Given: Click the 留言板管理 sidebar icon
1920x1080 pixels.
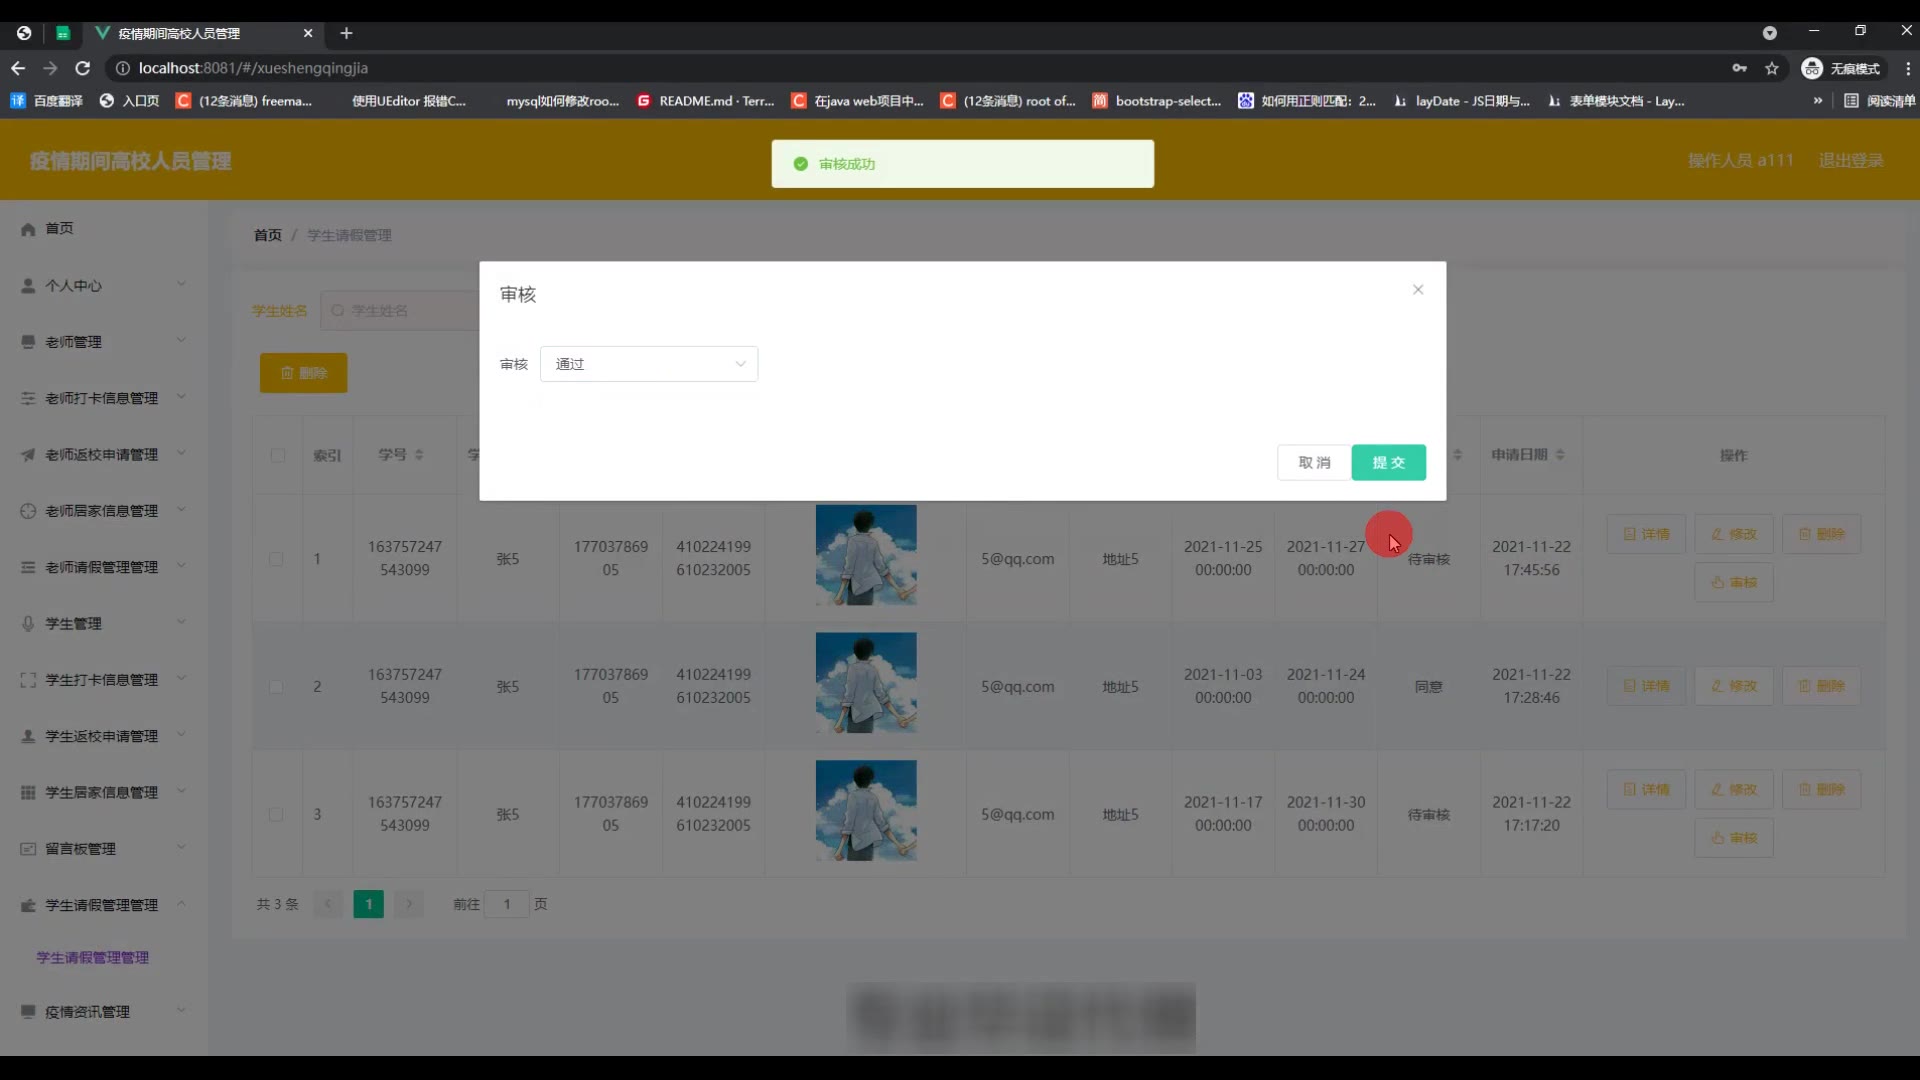Looking at the screenshot, I should coord(28,849).
